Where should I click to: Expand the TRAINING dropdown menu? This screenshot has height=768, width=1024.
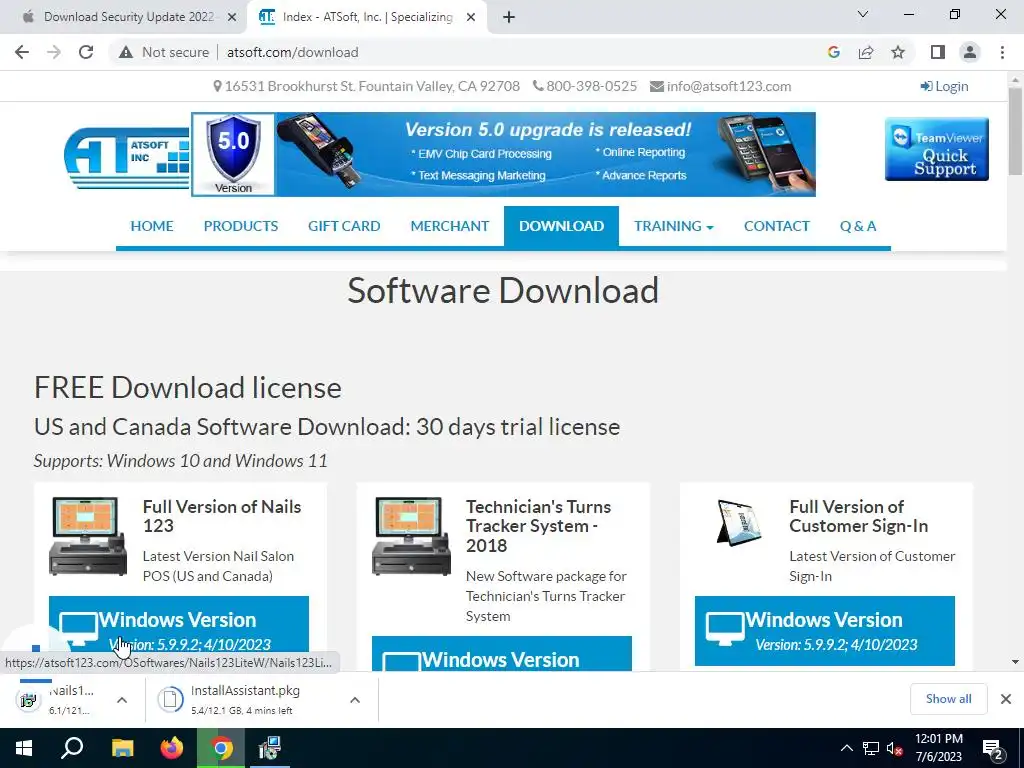pyautogui.click(x=674, y=226)
